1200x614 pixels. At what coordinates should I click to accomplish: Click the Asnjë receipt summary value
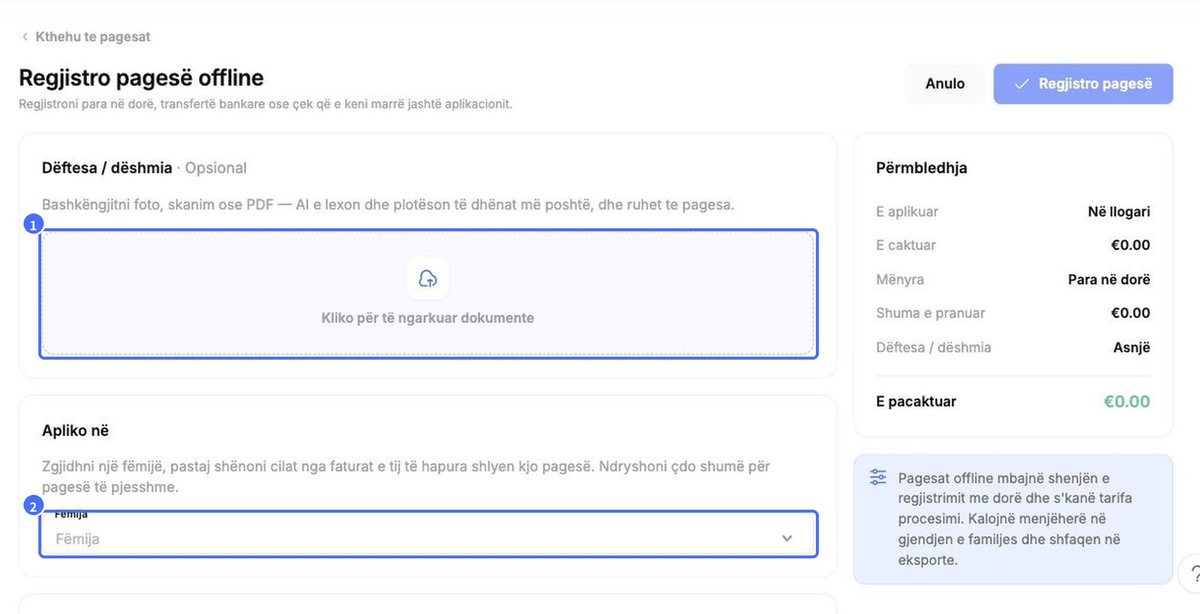(1132, 347)
